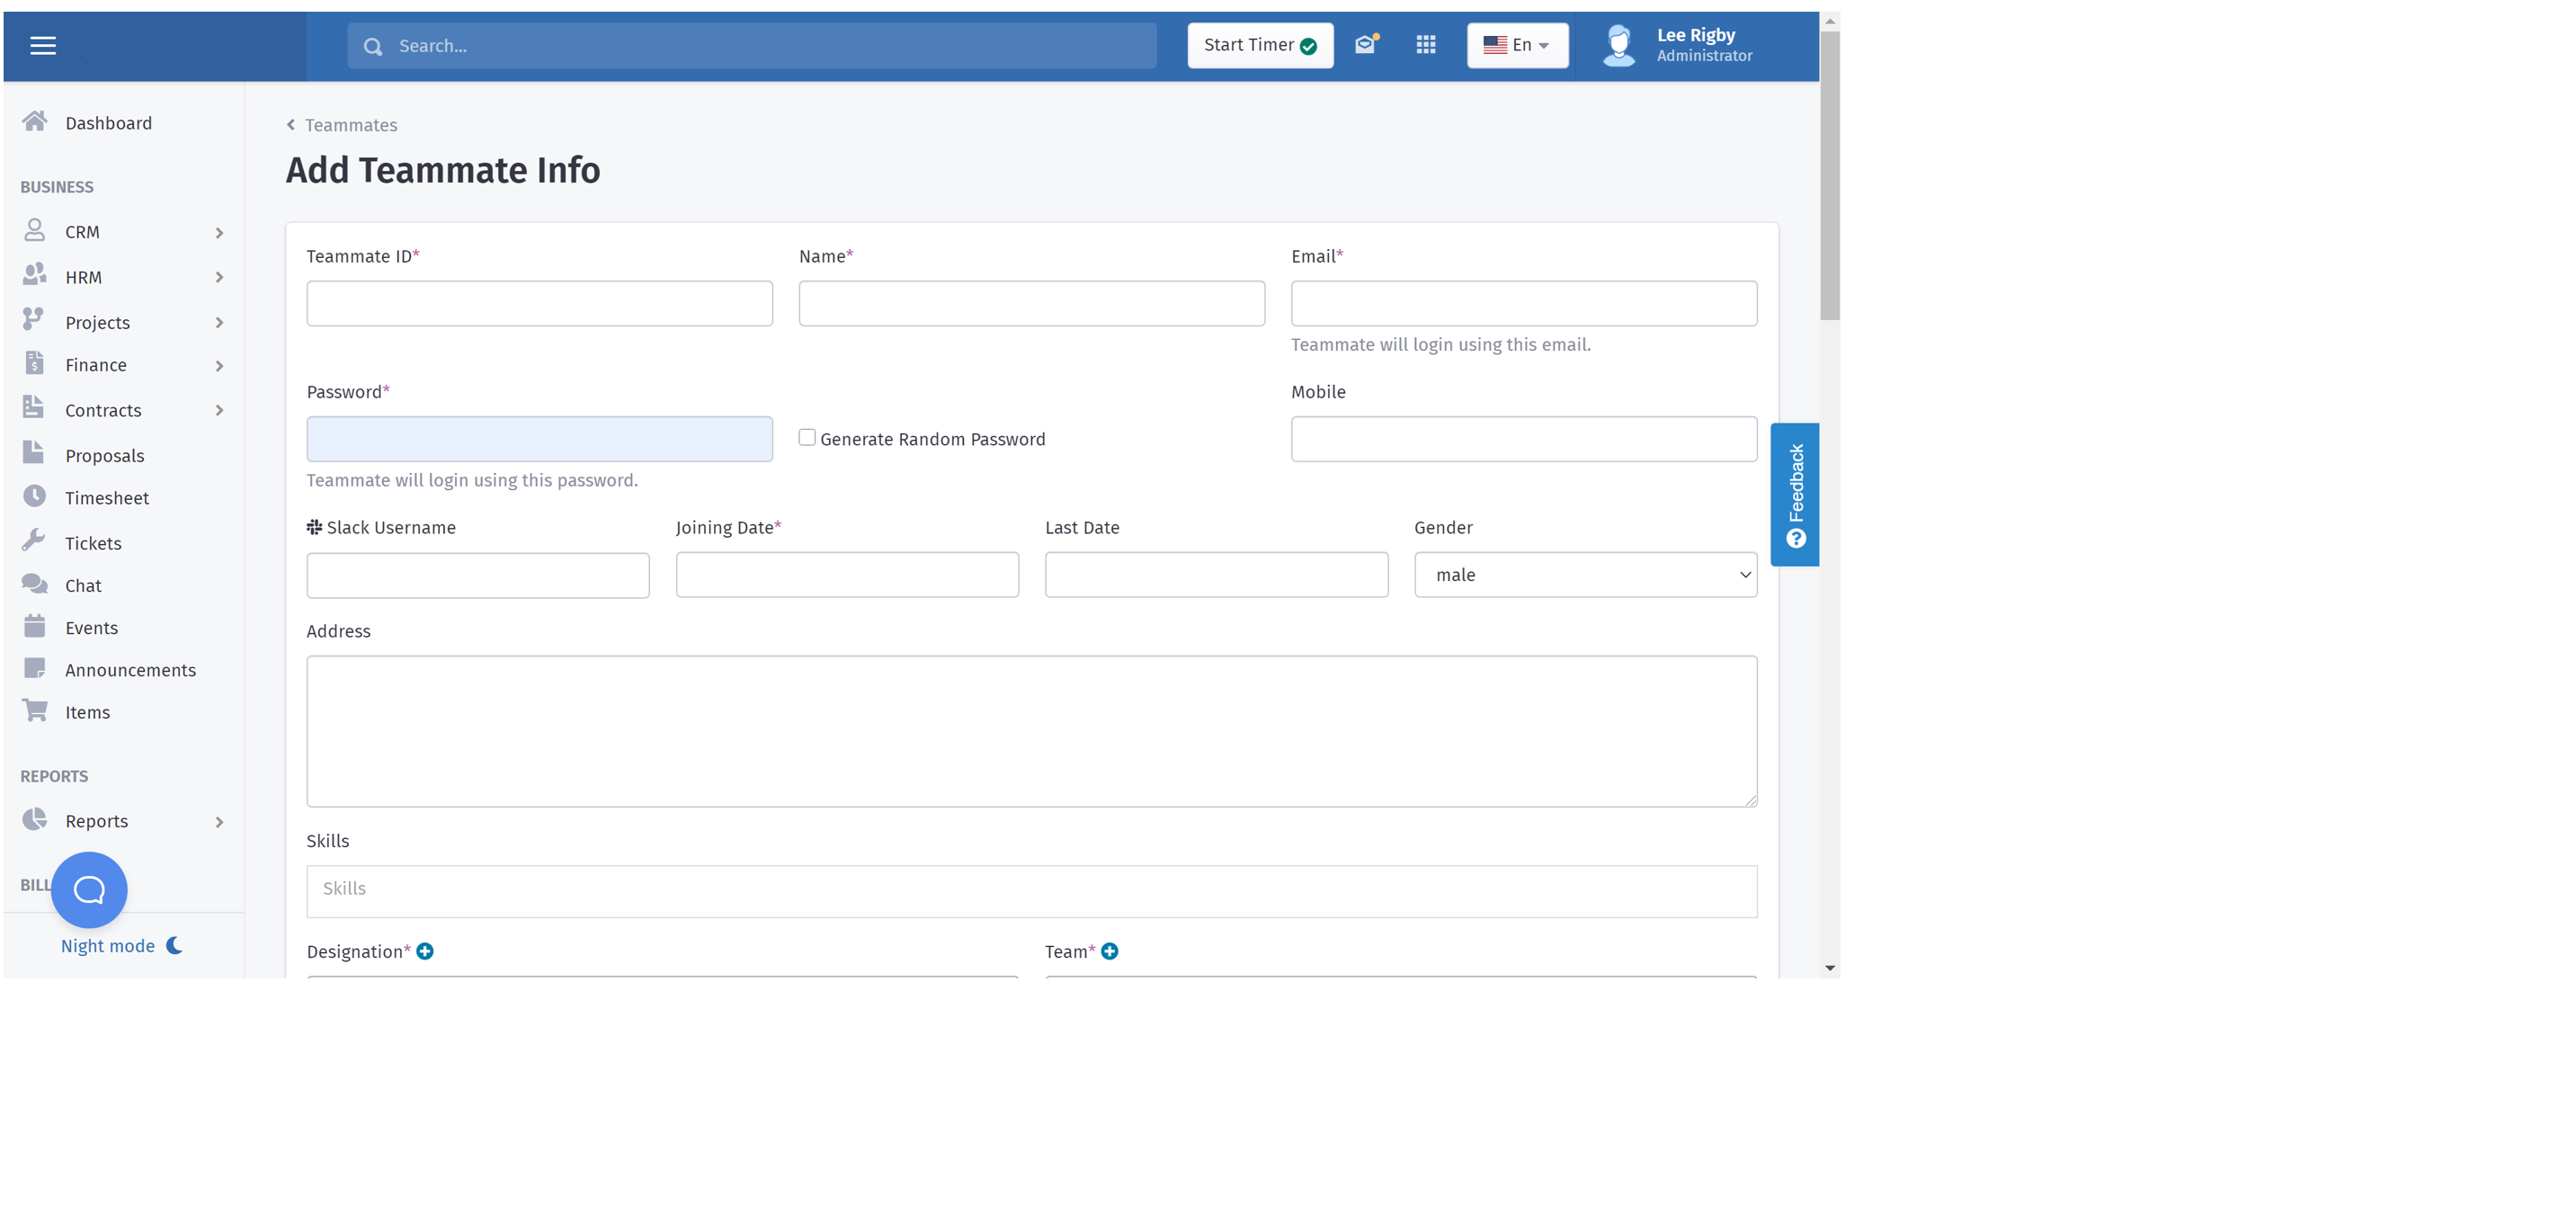Go to Announcements in the sidebar

click(130, 670)
